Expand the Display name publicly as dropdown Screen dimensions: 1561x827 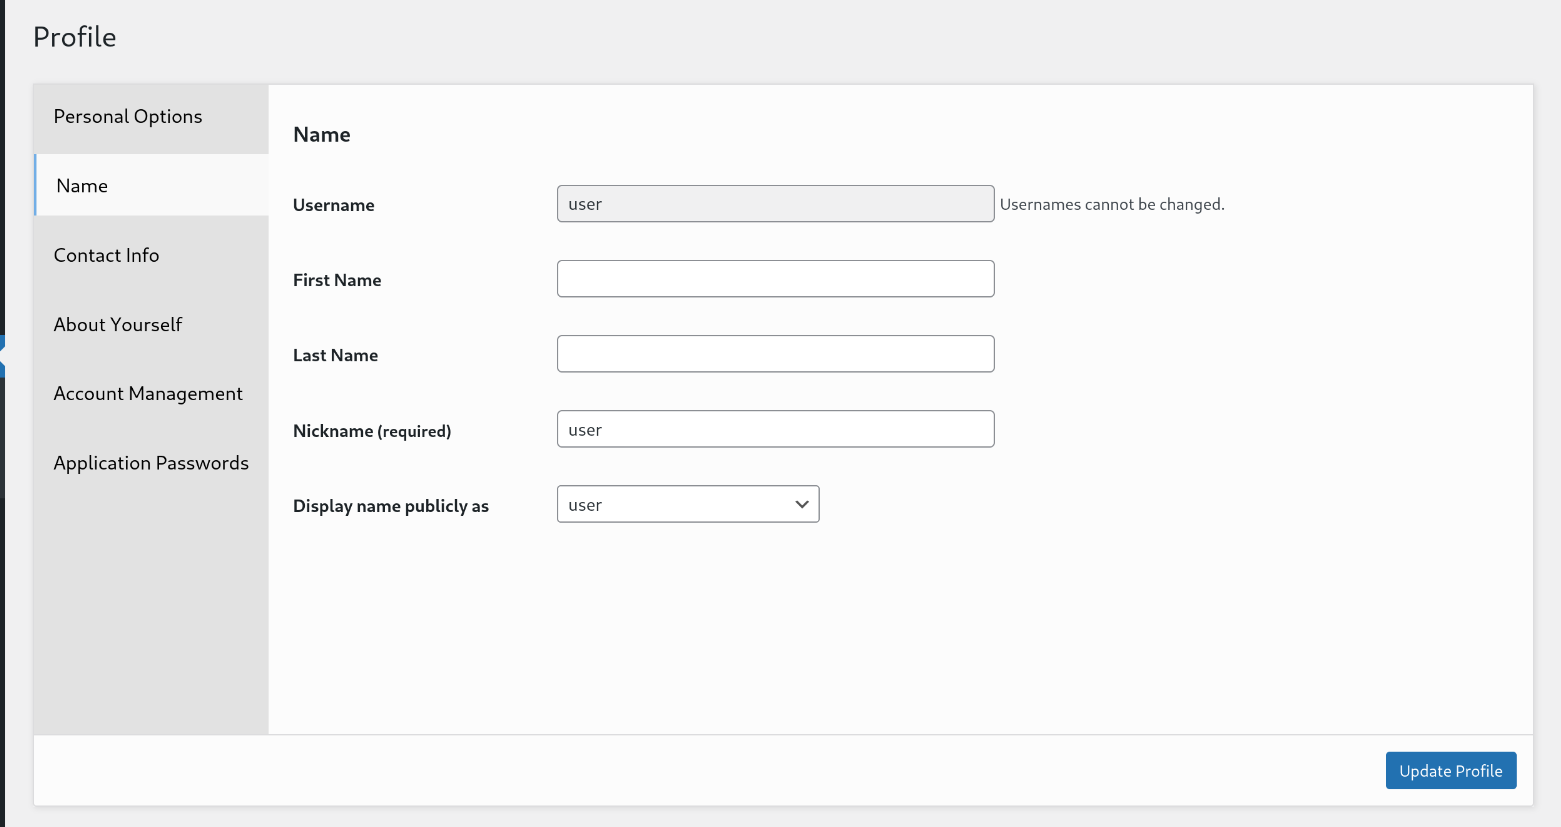pos(688,504)
